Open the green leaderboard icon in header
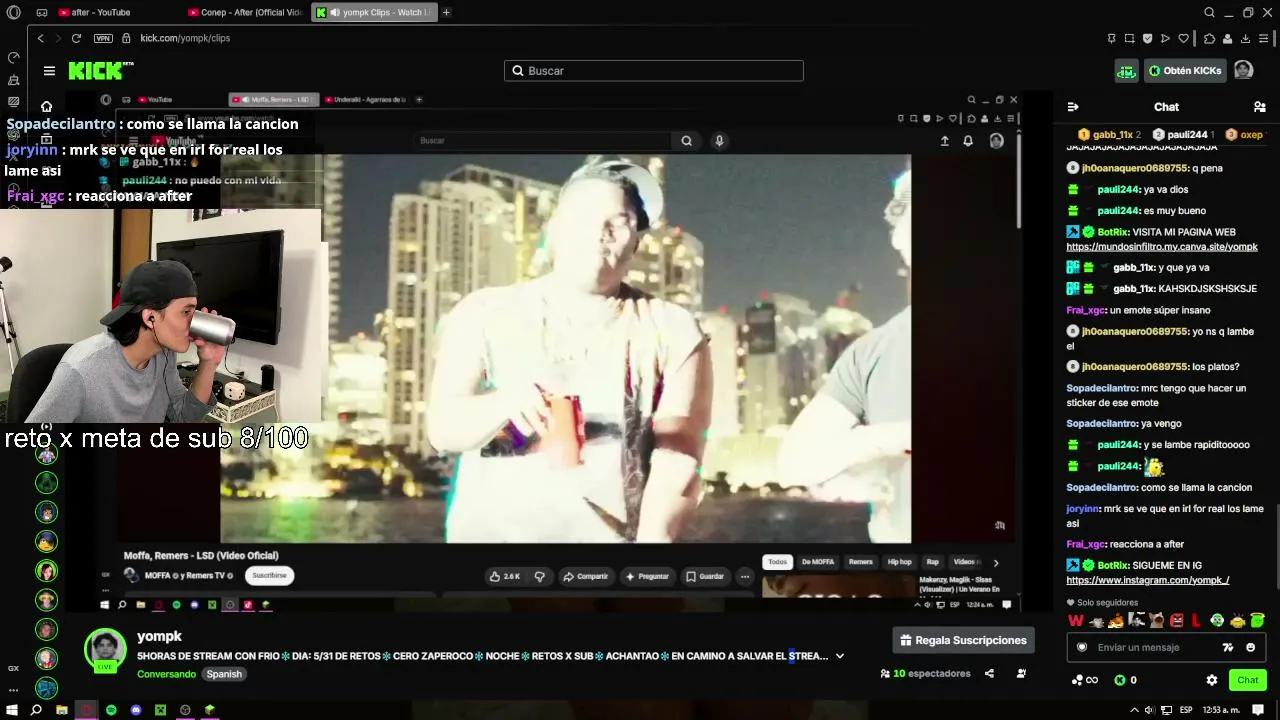The image size is (1280, 720). point(1127,71)
